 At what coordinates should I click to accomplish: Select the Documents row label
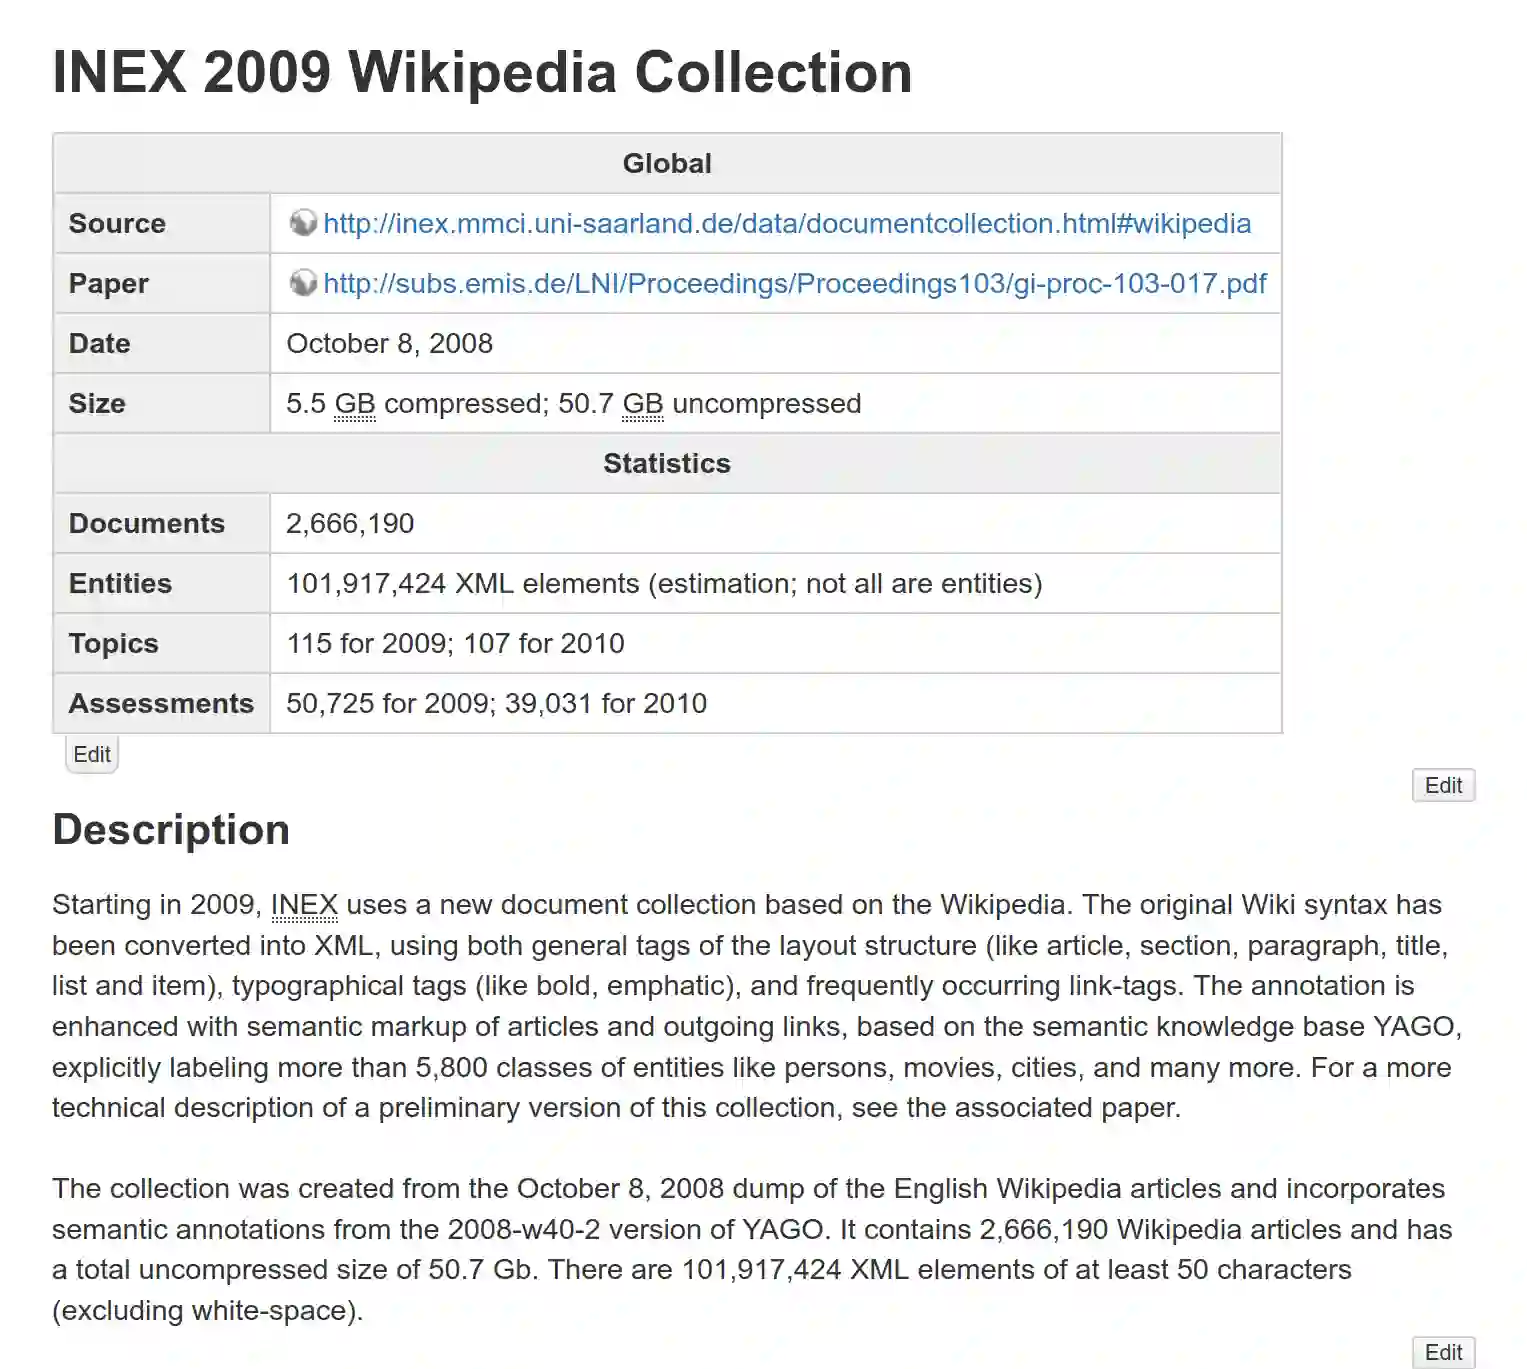tap(147, 523)
